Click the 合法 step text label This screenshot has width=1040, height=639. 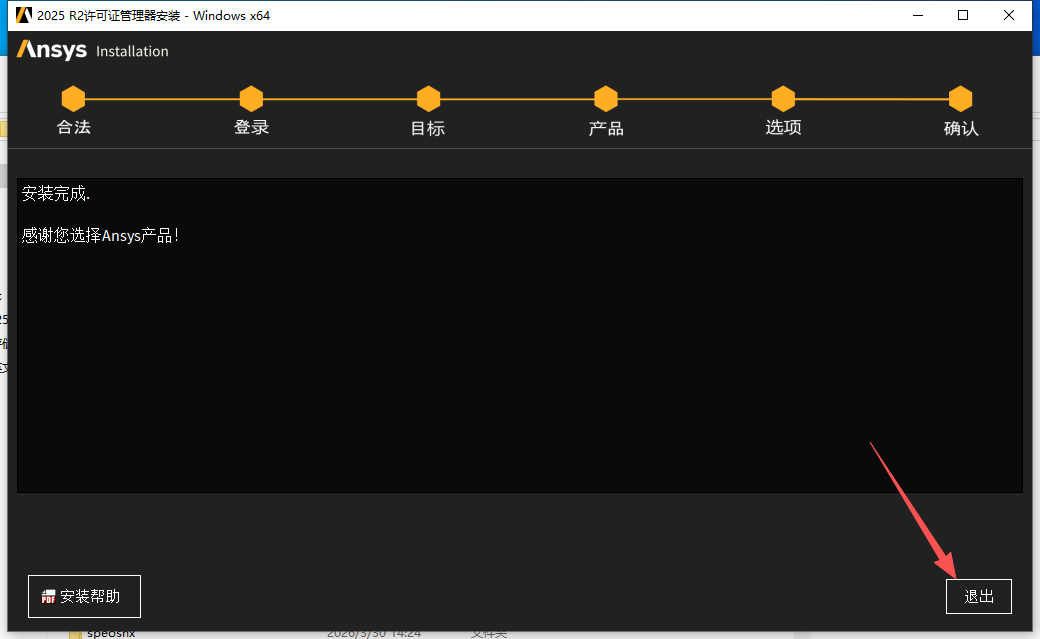[x=73, y=128]
